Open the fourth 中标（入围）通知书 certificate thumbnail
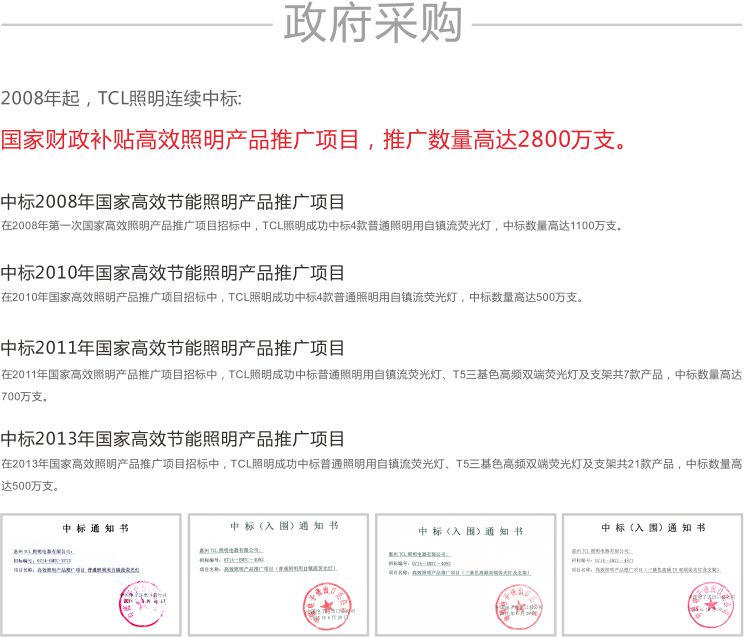 pyautogui.click(x=652, y=575)
